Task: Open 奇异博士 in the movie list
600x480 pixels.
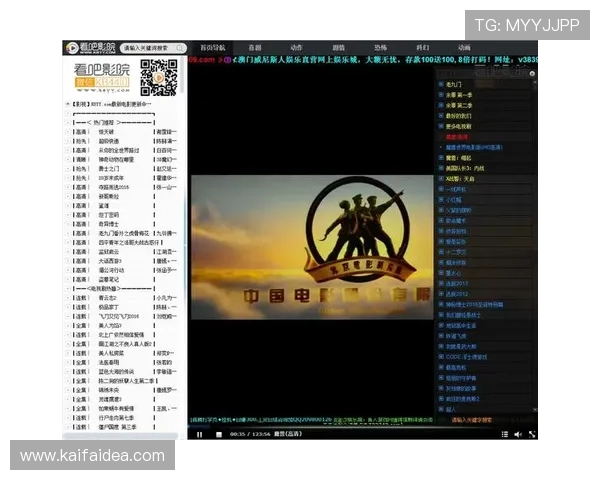Action: coord(109,224)
